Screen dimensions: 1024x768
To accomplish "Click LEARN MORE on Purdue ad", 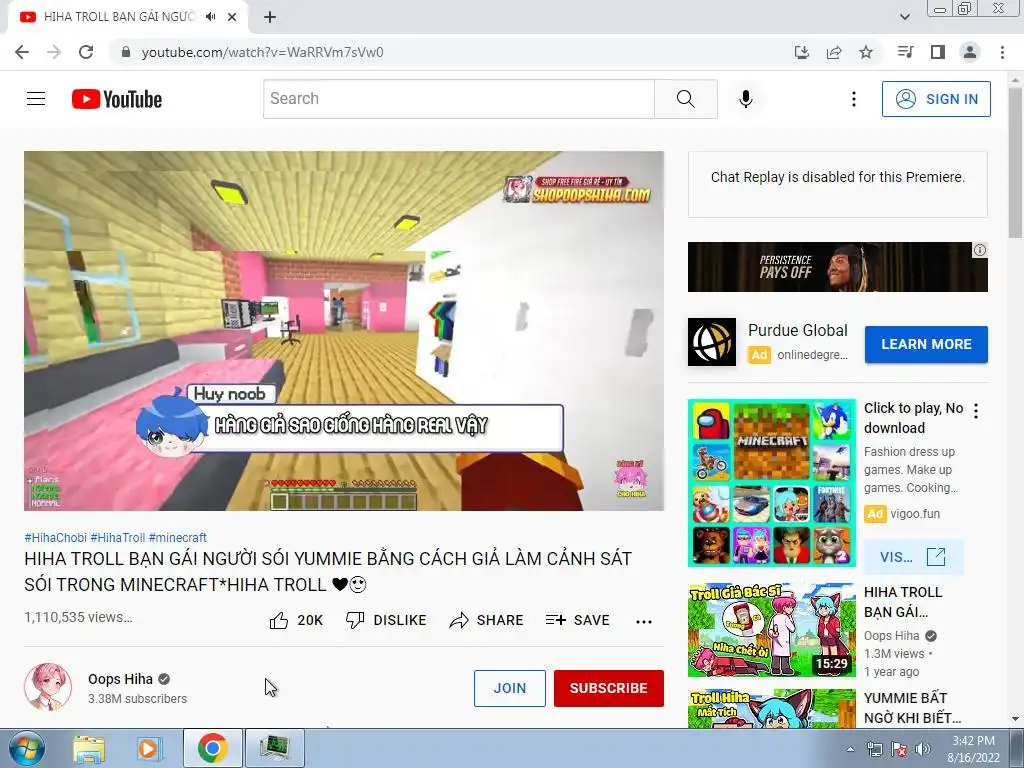I will click(x=926, y=344).
